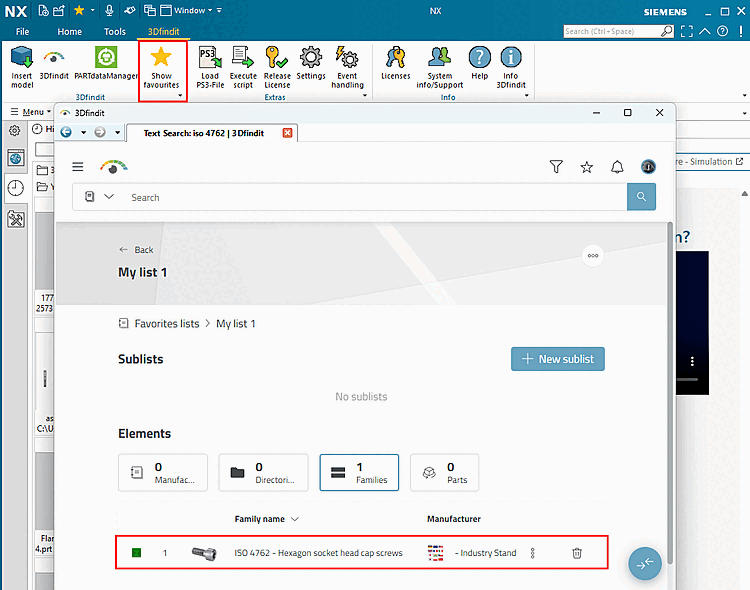
Task: Expand the search type dropdown chevron
Action: point(109,196)
